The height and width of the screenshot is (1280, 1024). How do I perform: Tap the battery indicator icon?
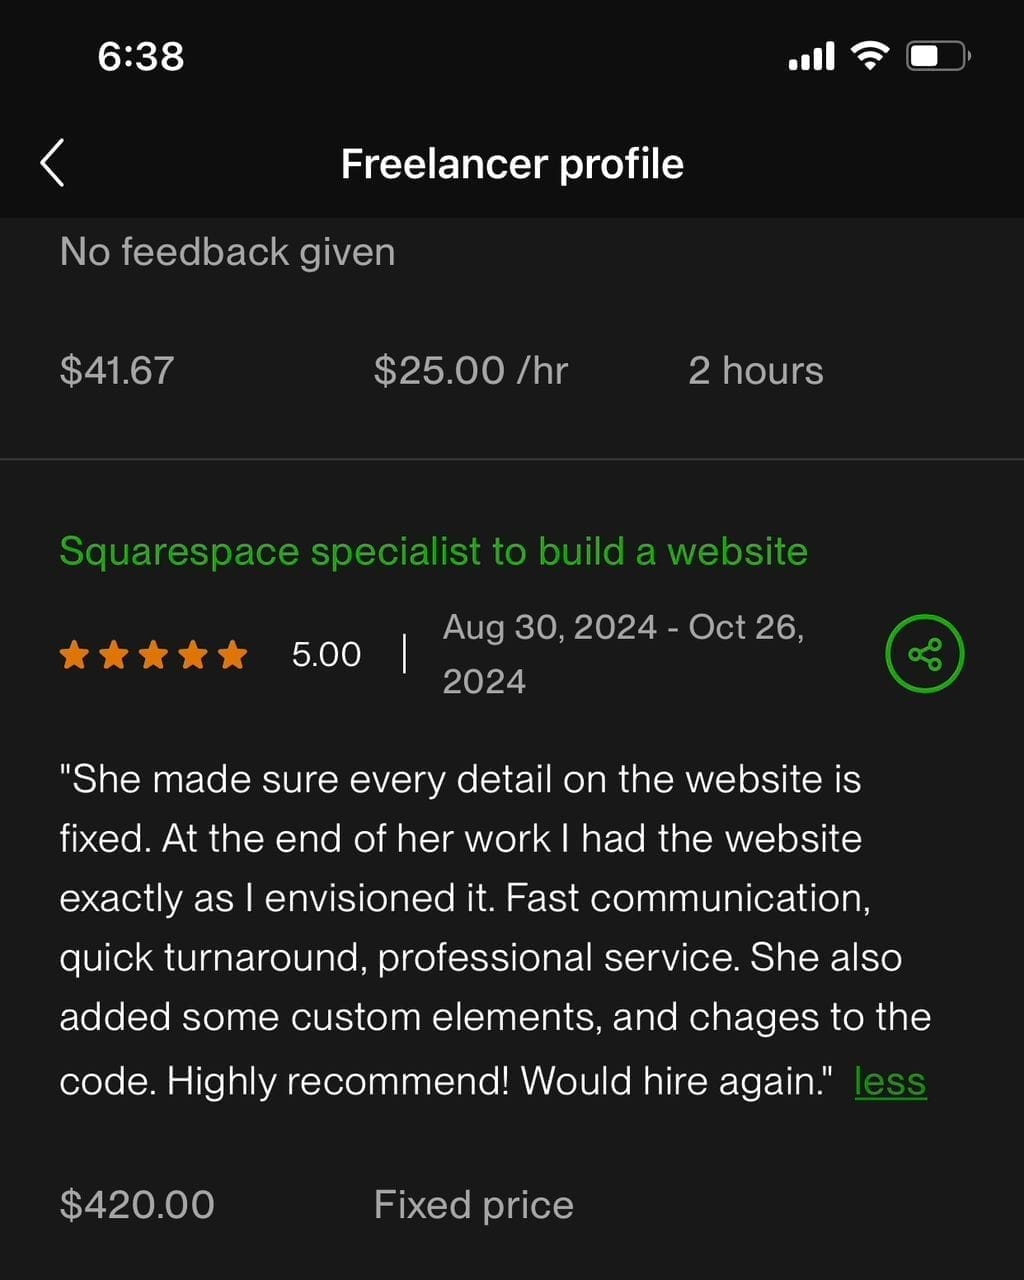pos(937,56)
